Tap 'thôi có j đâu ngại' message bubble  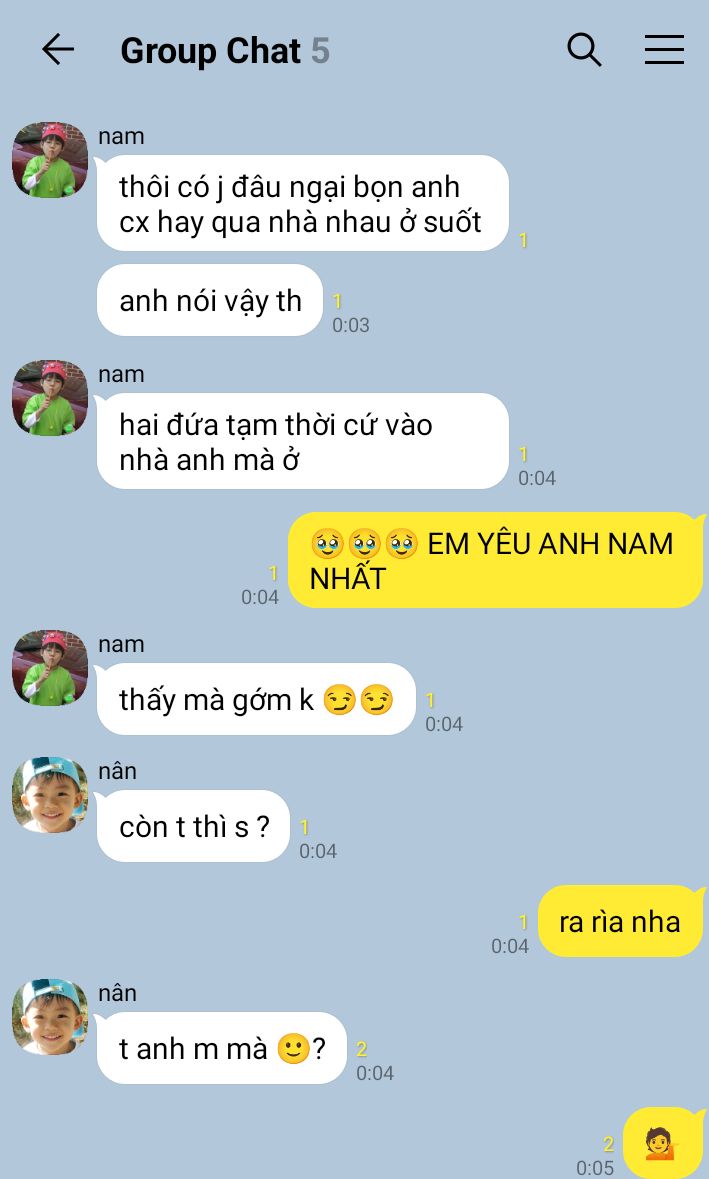coord(303,203)
